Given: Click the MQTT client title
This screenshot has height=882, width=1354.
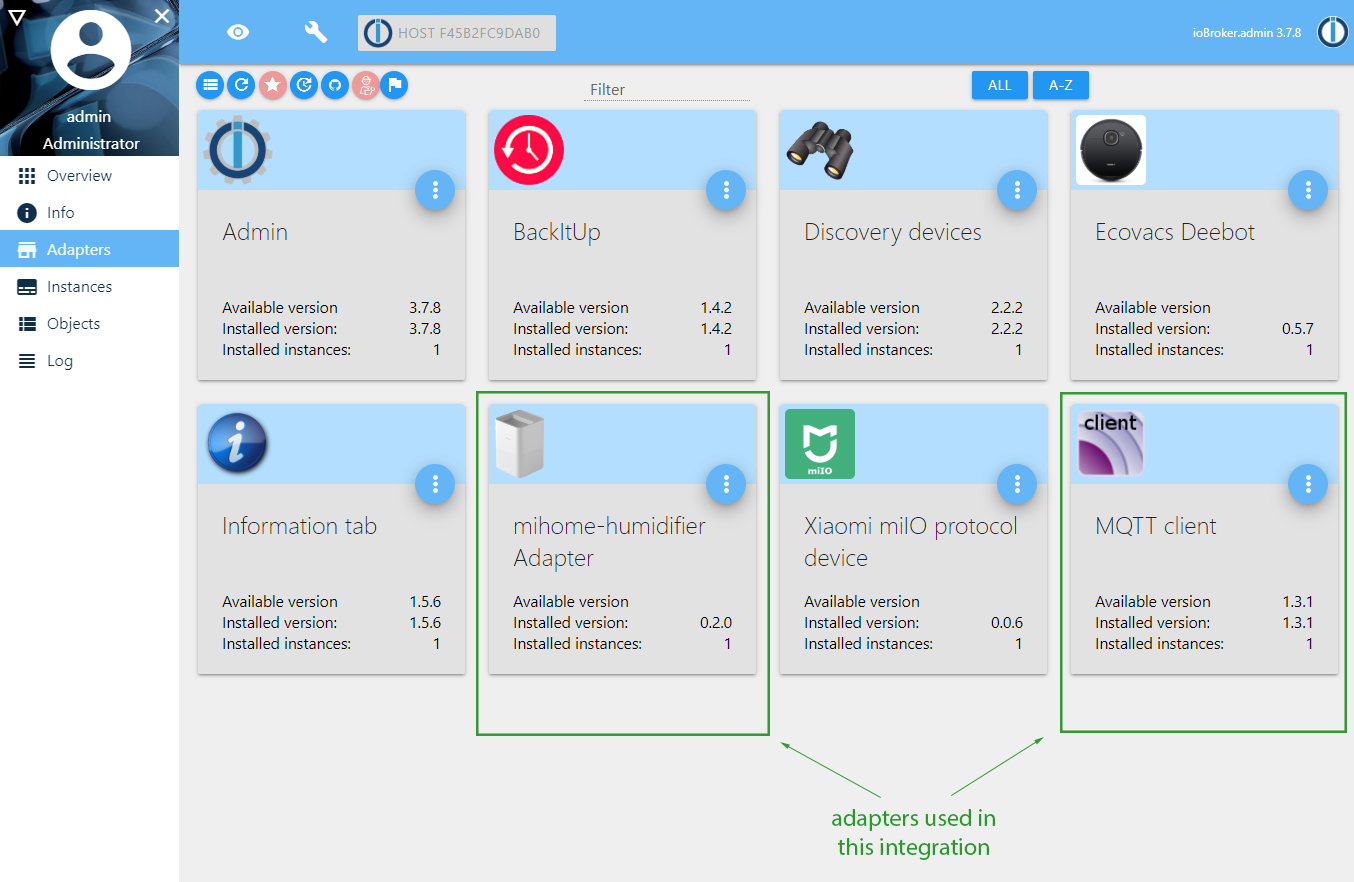Looking at the screenshot, I should (x=1156, y=526).
